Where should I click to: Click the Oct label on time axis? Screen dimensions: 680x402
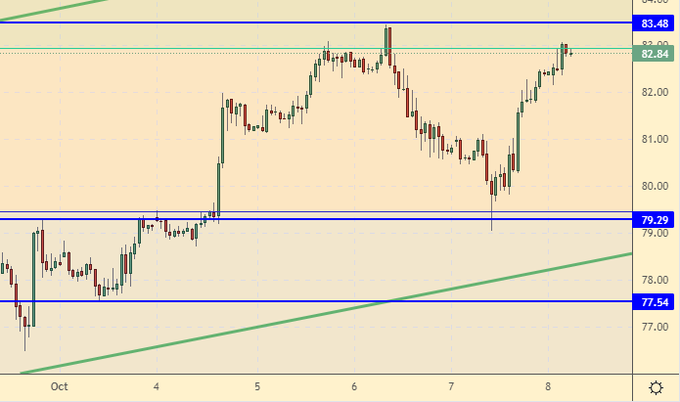pos(58,386)
